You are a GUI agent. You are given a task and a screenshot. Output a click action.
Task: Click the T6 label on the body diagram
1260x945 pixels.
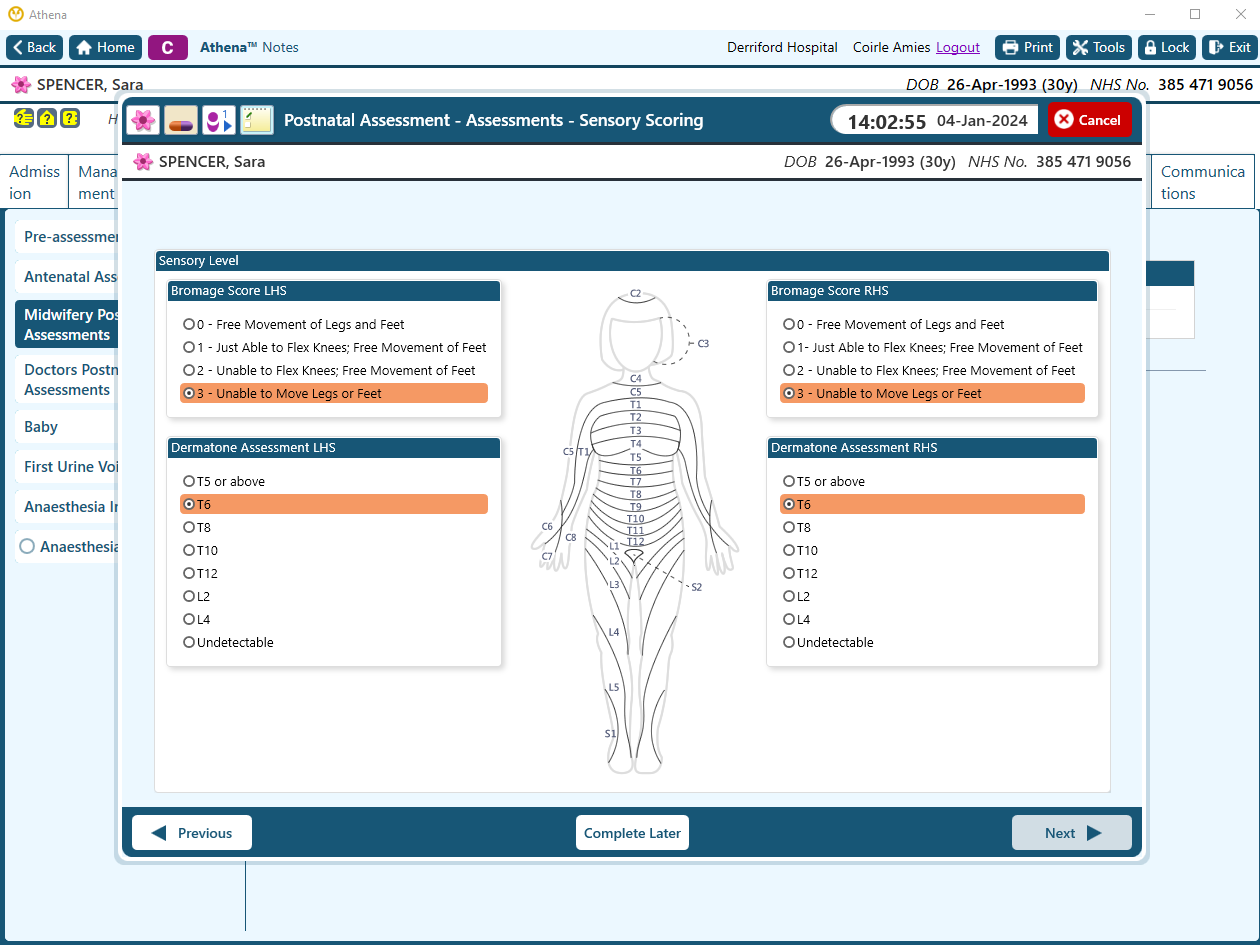click(636, 471)
